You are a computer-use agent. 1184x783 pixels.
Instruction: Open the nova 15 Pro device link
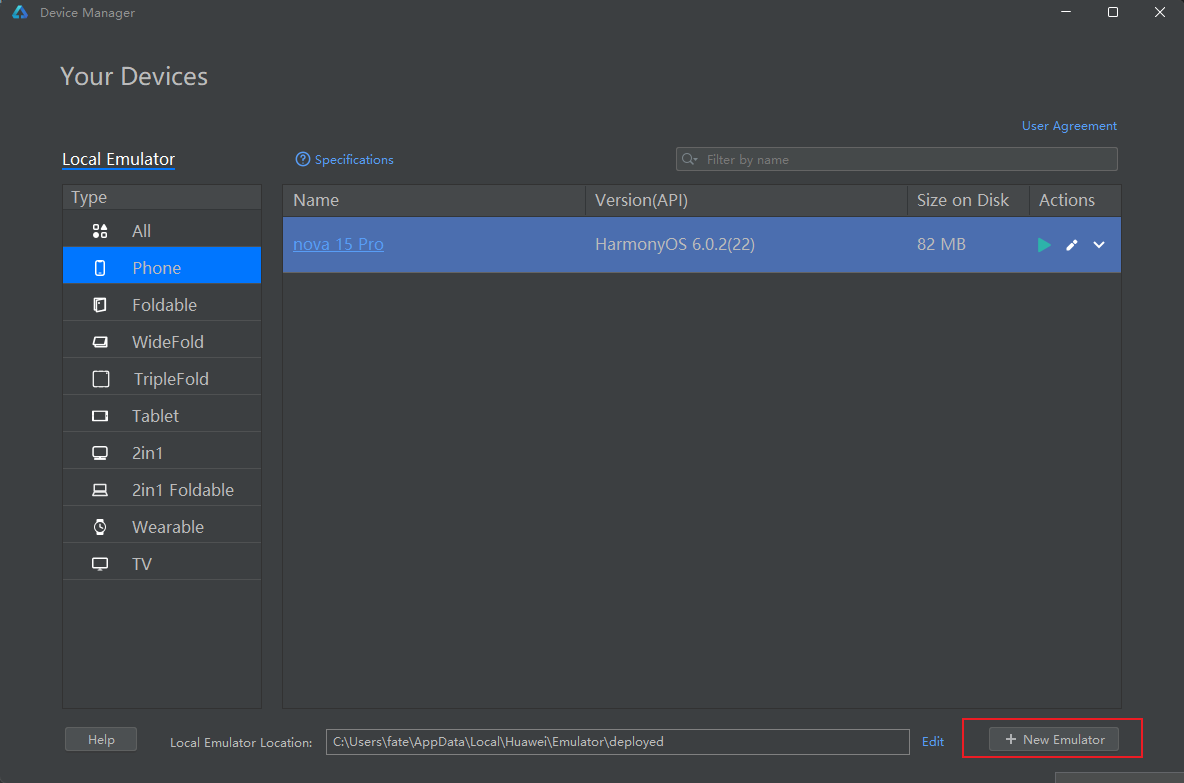(x=338, y=244)
